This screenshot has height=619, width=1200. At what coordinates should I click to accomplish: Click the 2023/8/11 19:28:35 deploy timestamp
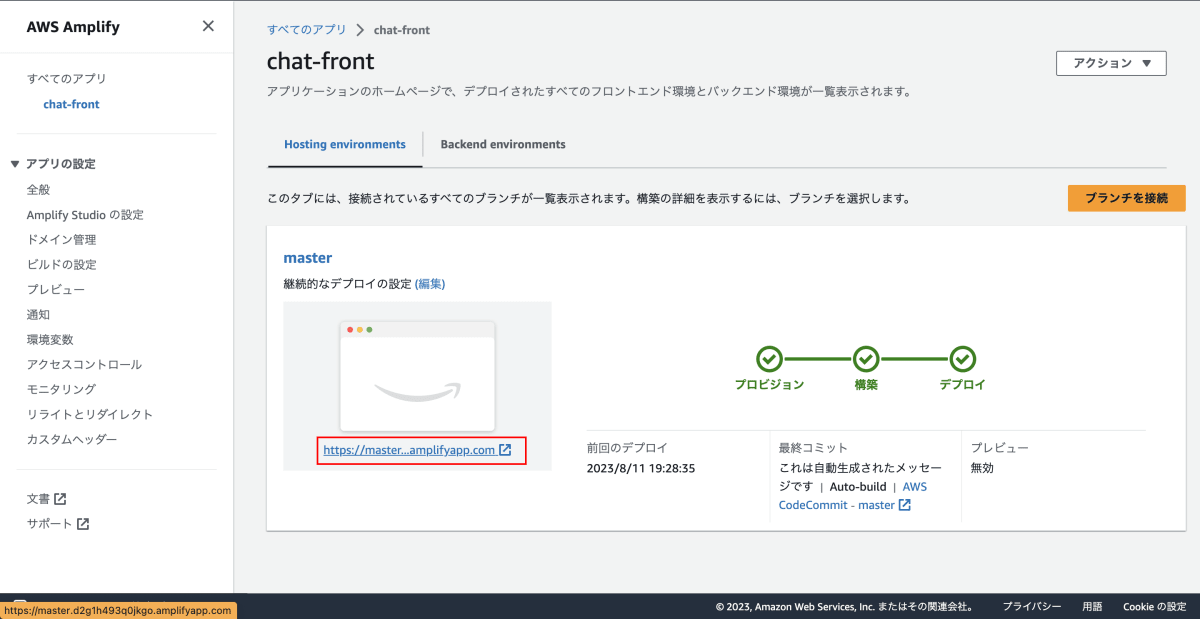[641, 468]
